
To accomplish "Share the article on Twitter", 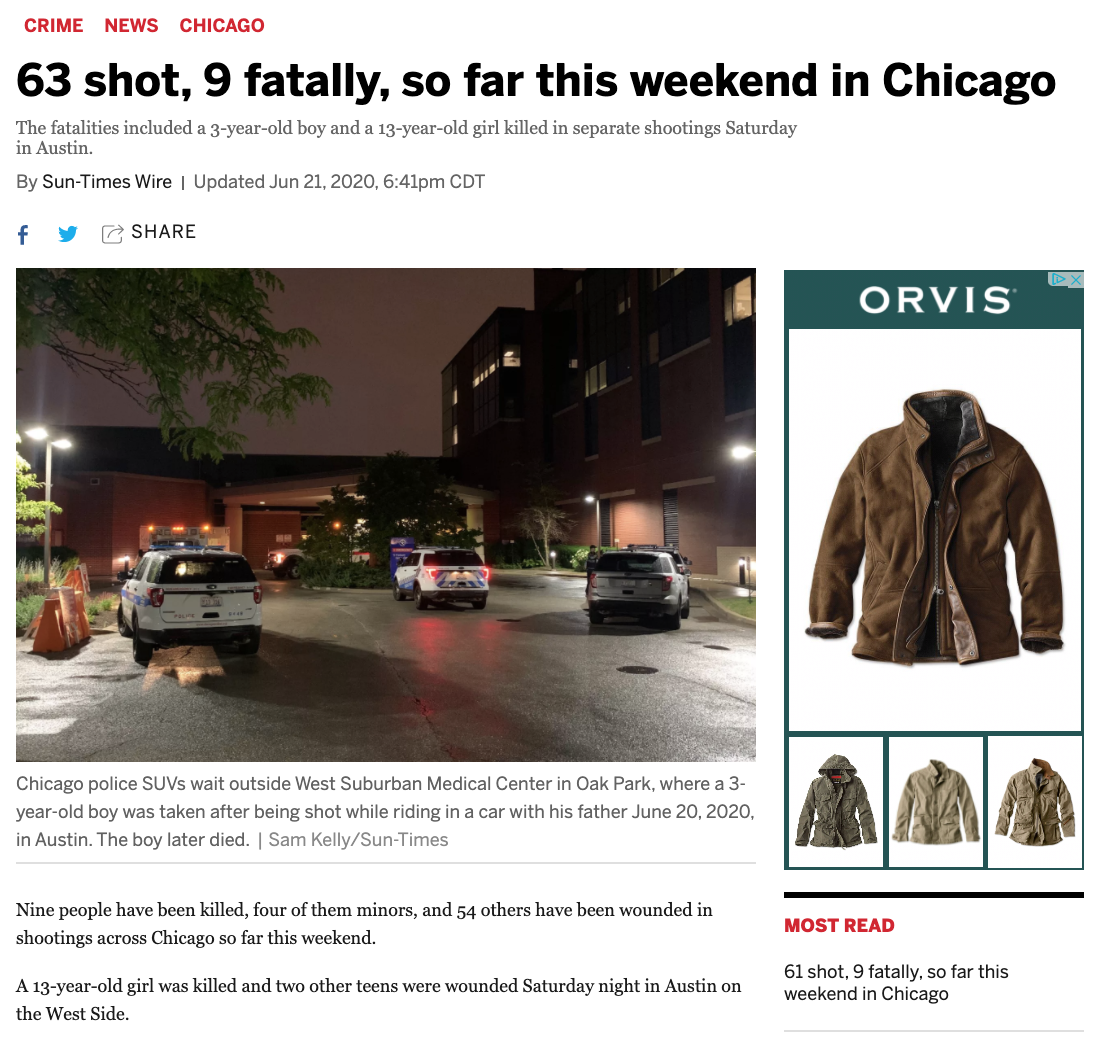I will pyautogui.click(x=68, y=234).
